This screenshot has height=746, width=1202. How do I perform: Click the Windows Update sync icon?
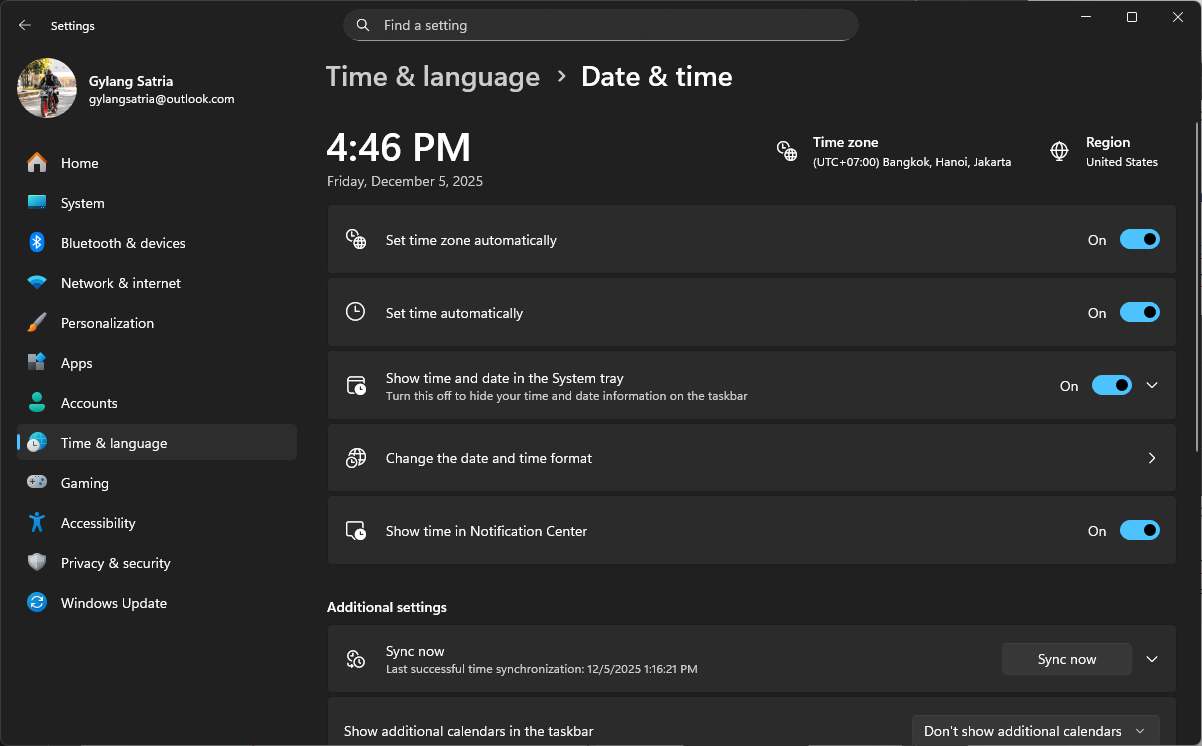pyautogui.click(x=37, y=603)
